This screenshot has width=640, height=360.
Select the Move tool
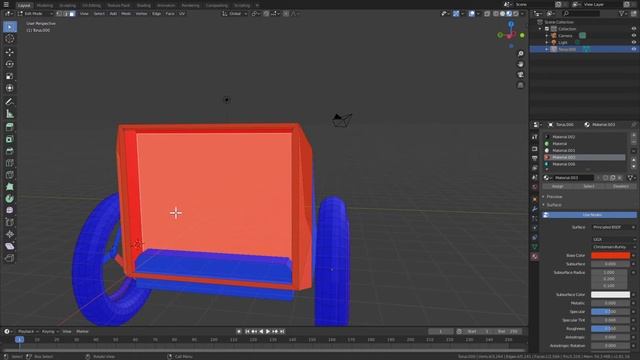(x=10, y=52)
